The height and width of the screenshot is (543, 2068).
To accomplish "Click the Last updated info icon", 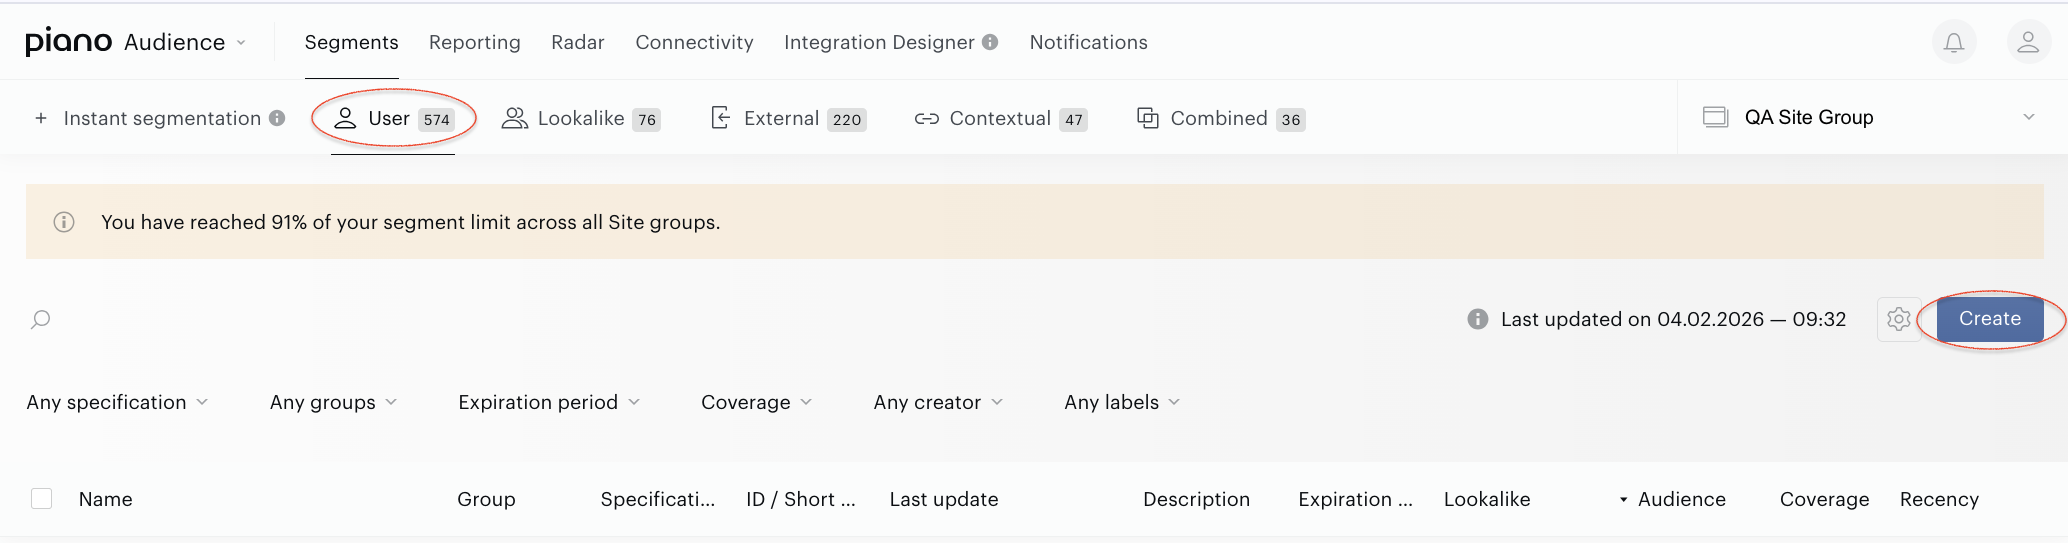I will tap(1477, 319).
